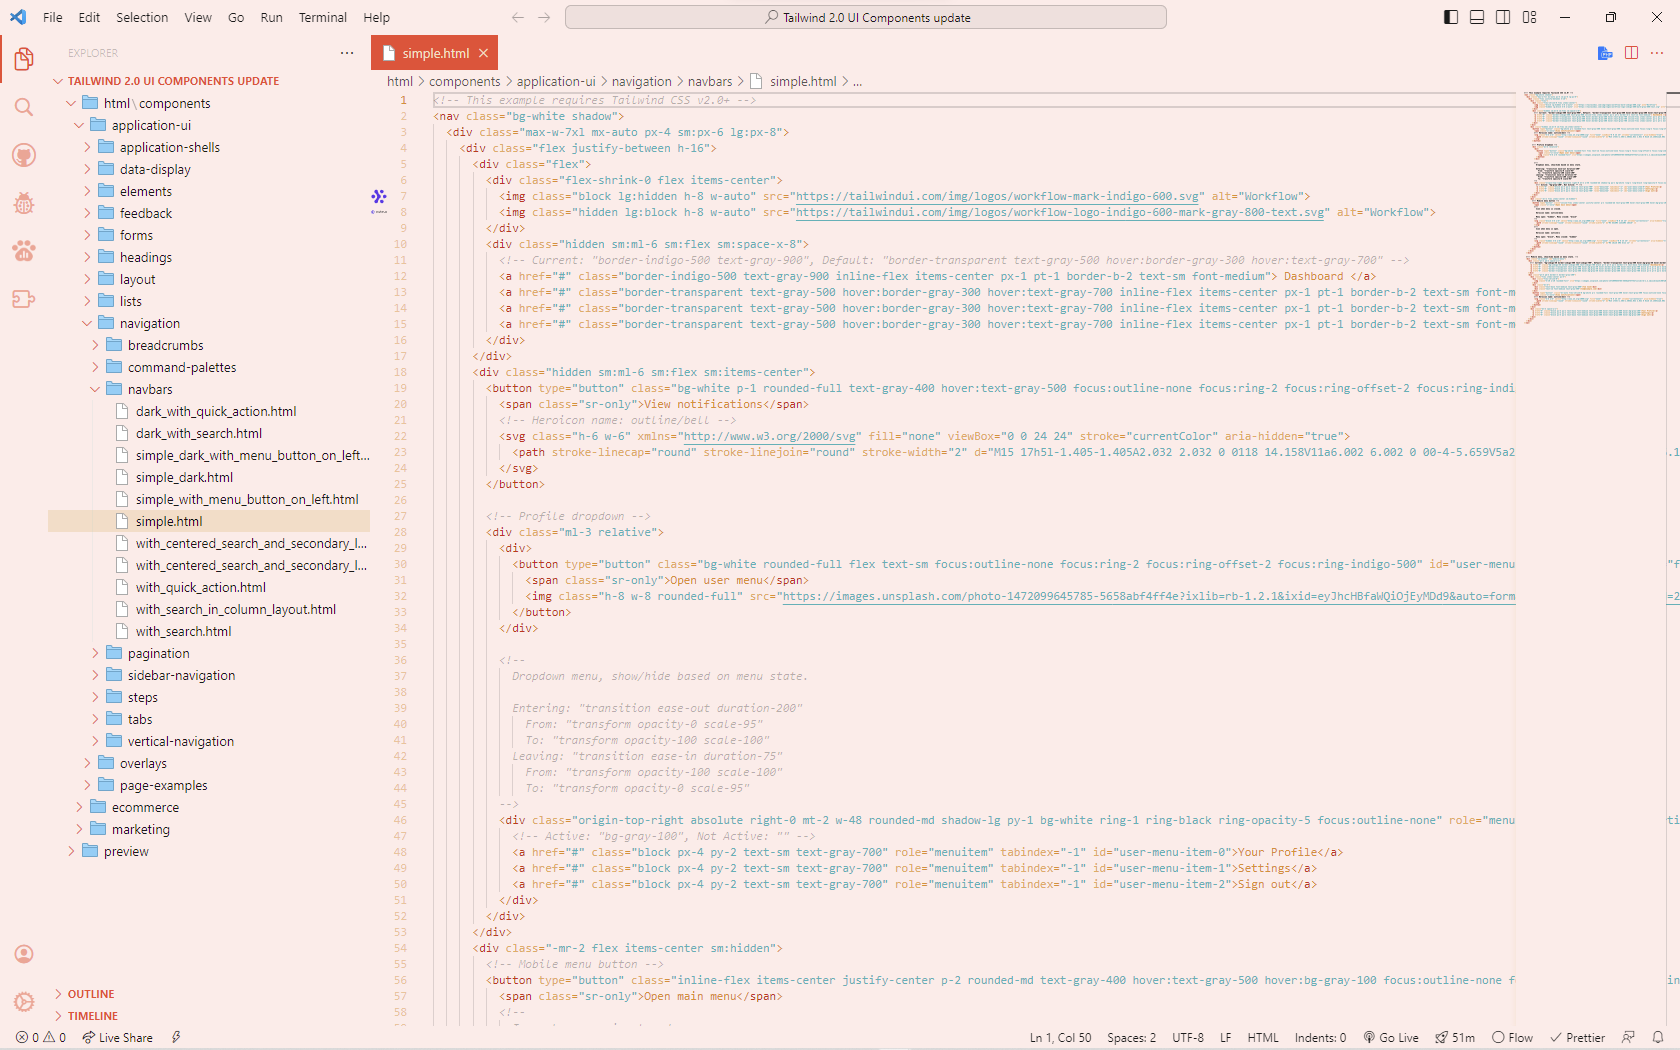Open the Accounts icon in activity bar
Viewport: 1680px width, 1050px height.
tap(24, 954)
